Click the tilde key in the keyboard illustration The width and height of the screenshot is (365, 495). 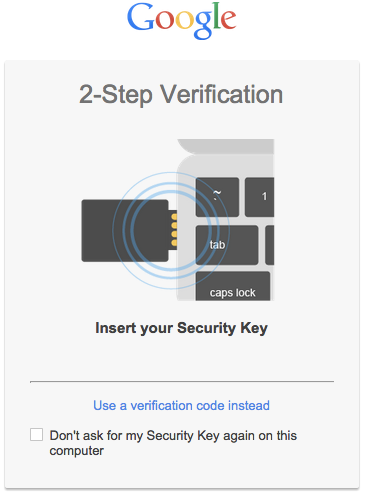coord(217,197)
